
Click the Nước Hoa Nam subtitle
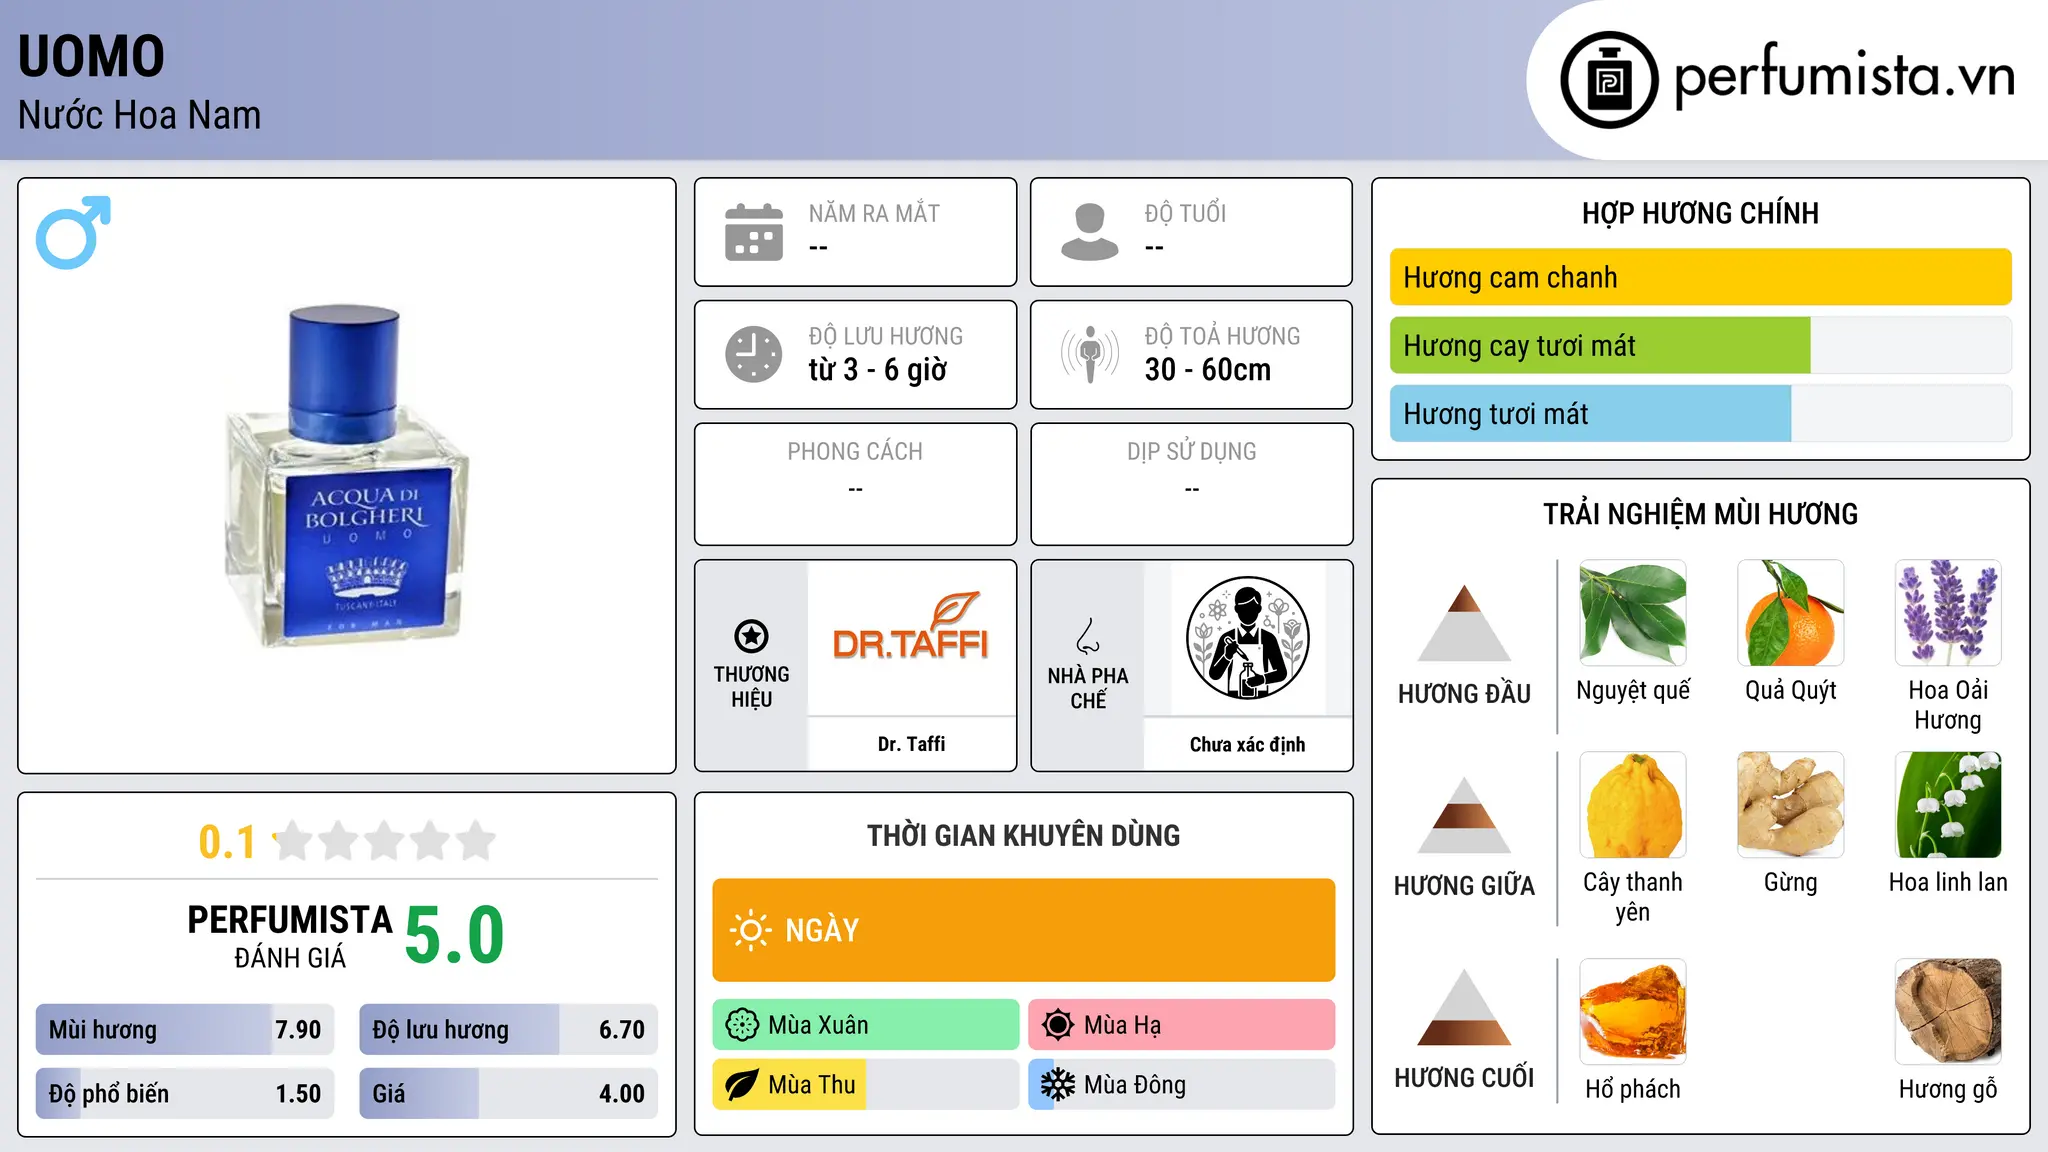[139, 115]
